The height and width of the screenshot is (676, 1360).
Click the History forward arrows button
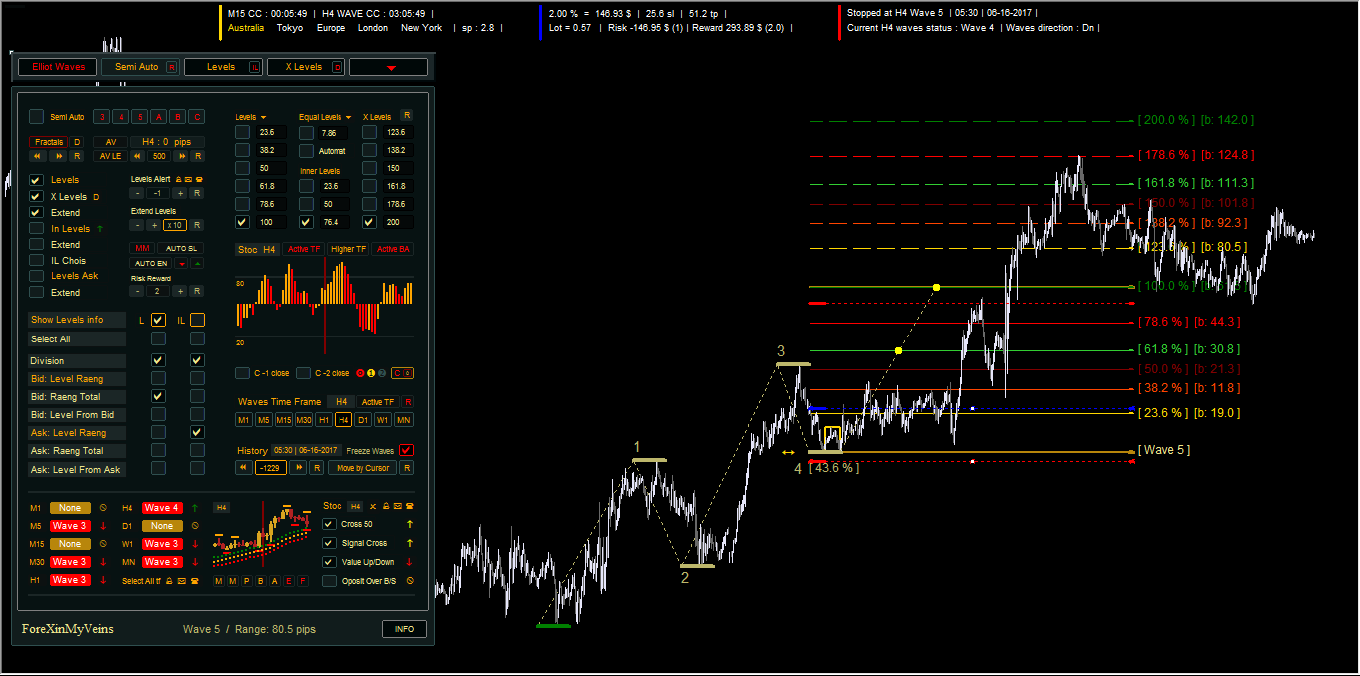coord(297,468)
